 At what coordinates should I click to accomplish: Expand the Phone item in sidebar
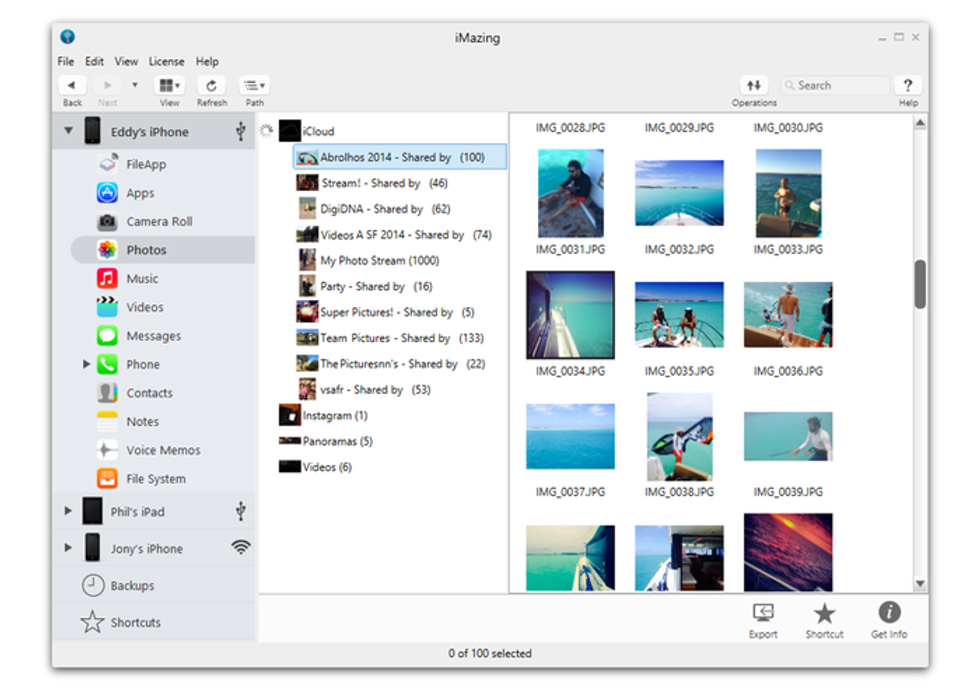tap(87, 365)
